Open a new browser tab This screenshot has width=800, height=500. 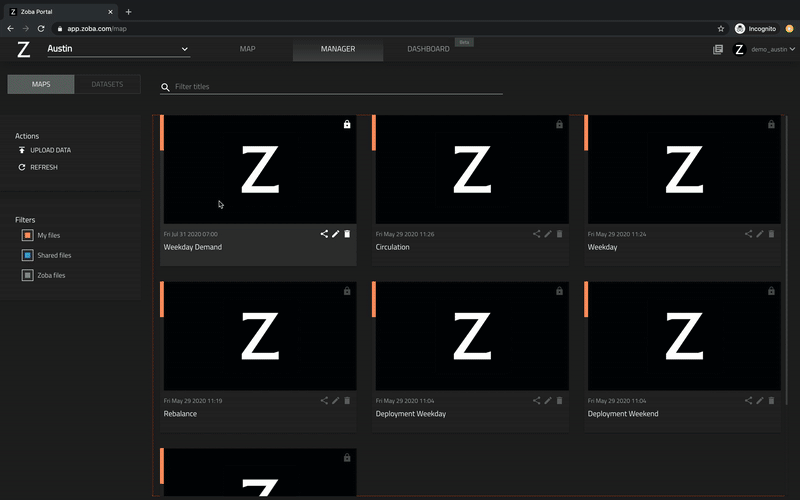129,12
